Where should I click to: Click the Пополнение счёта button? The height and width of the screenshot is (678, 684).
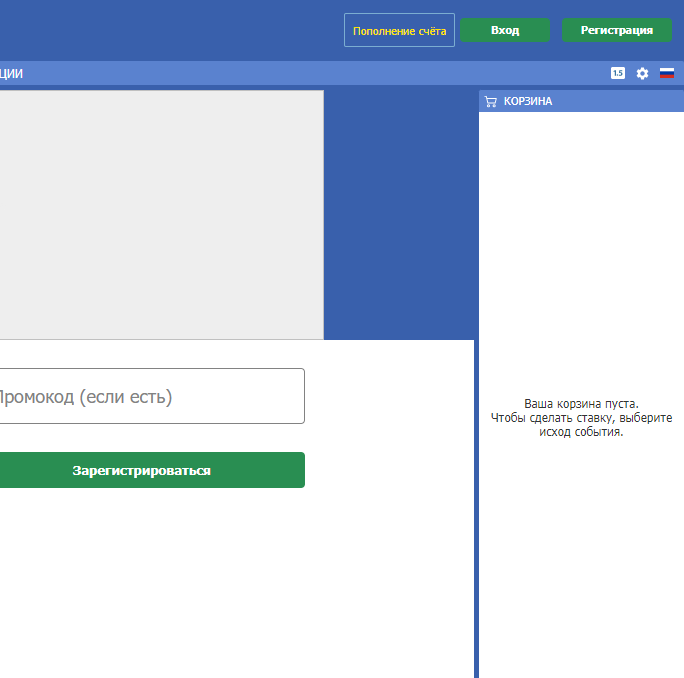[399, 30]
